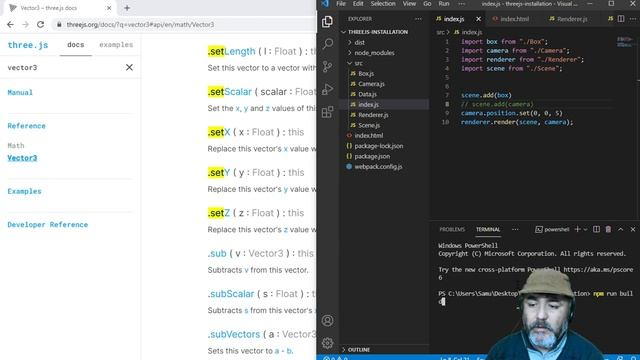640x360 pixels.
Task: Go back in the browser
Action: pyautogui.click(x=10, y=24)
